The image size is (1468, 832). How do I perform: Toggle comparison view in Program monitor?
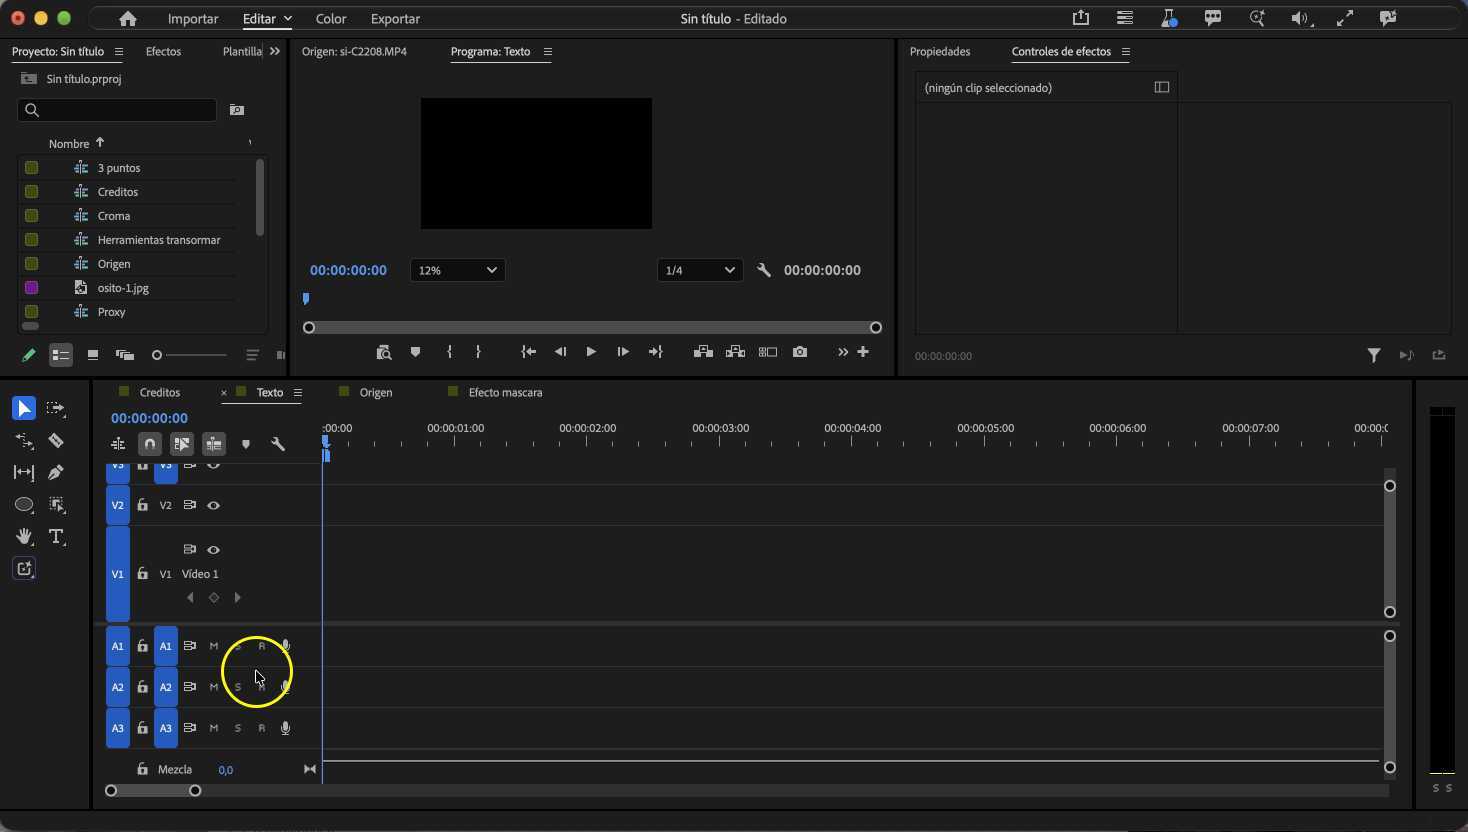[768, 352]
